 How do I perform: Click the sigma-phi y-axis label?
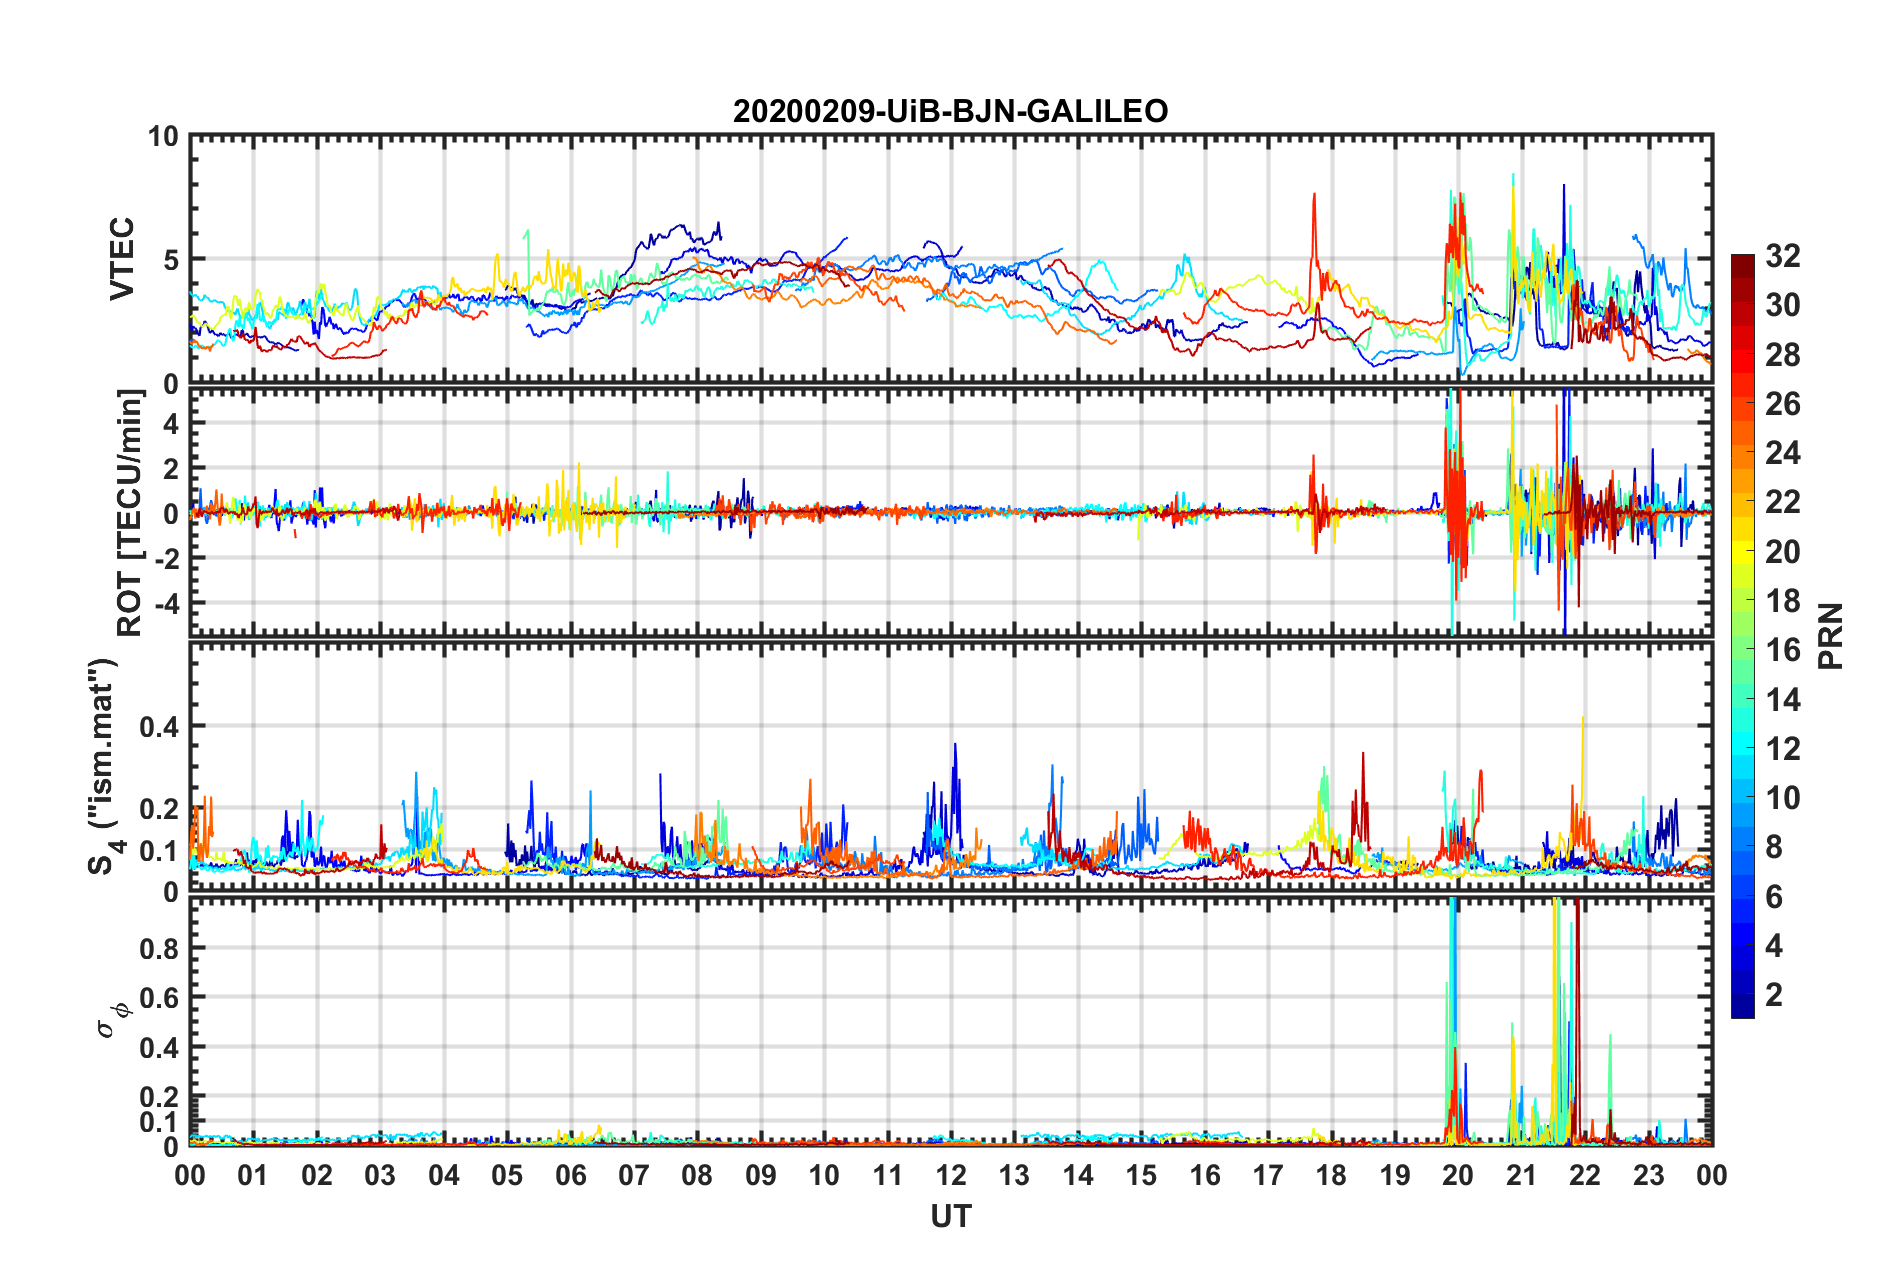tap(112, 1020)
